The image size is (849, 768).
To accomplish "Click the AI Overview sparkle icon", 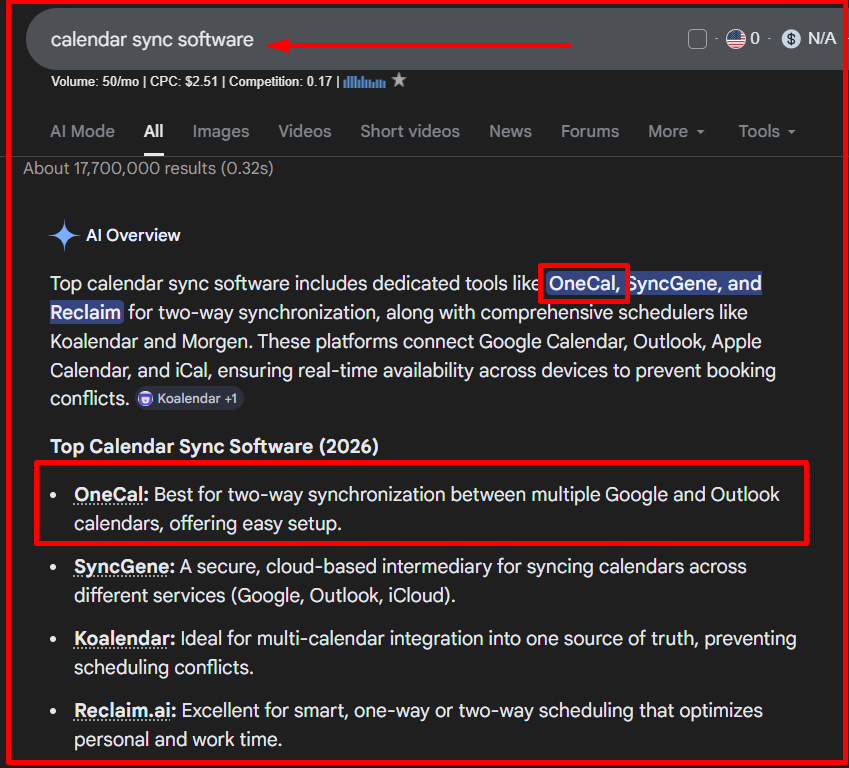I will pyautogui.click(x=64, y=234).
